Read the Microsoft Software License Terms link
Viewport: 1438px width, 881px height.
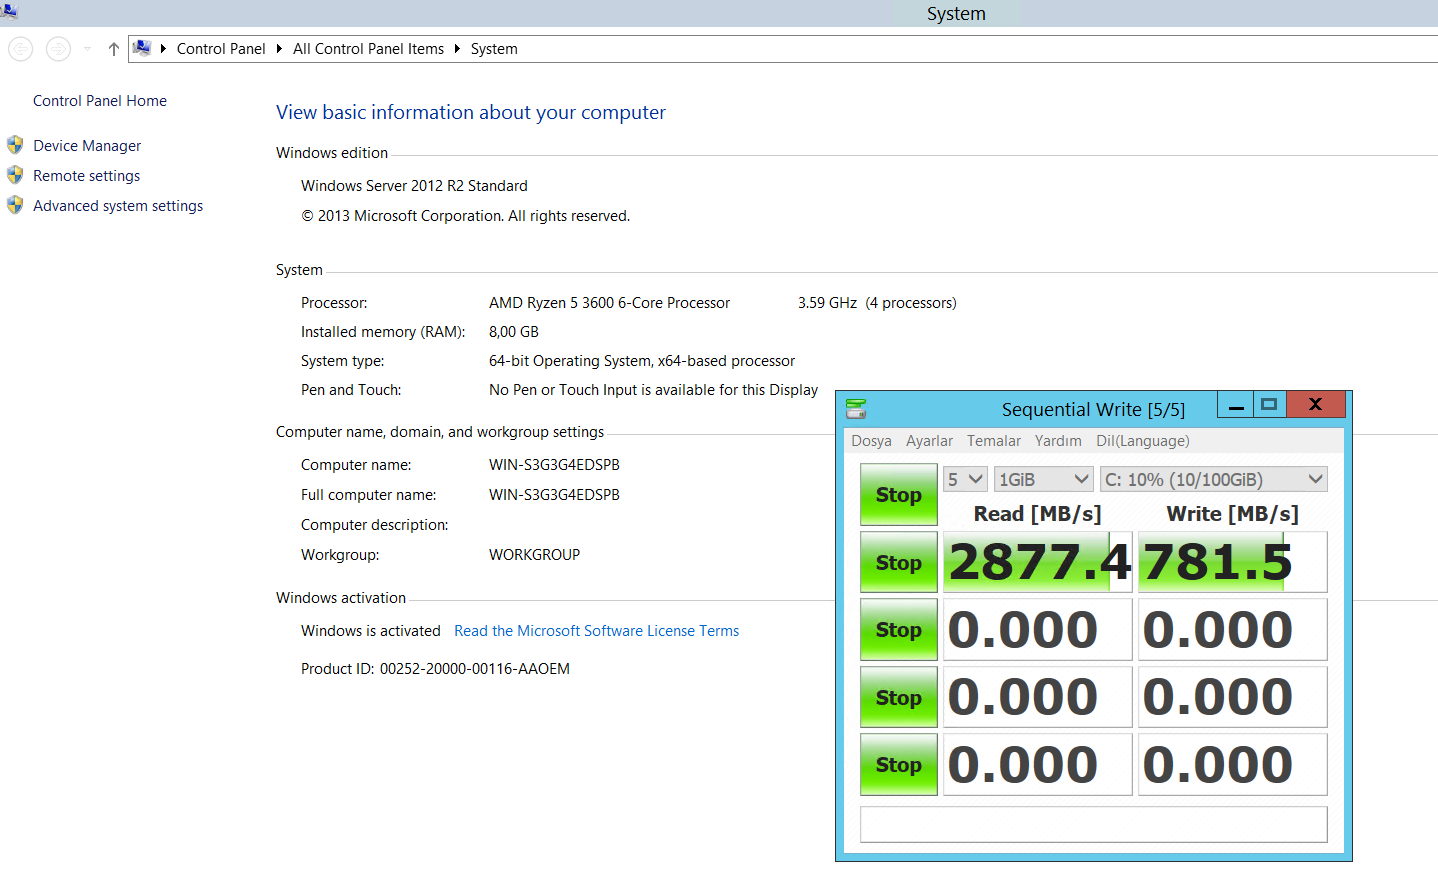tap(596, 631)
